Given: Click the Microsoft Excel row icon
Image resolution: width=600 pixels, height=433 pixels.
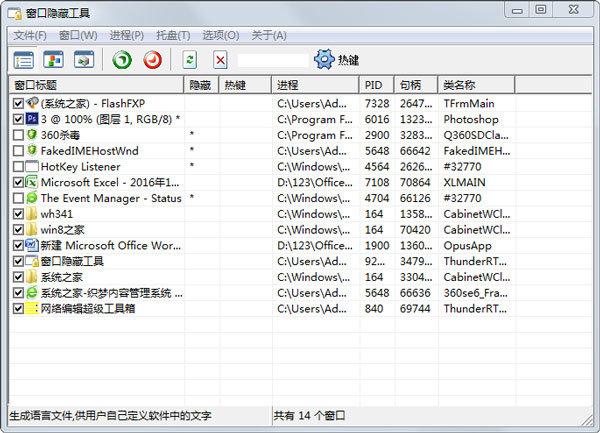Looking at the screenshot, I should [x=32, y=182].
